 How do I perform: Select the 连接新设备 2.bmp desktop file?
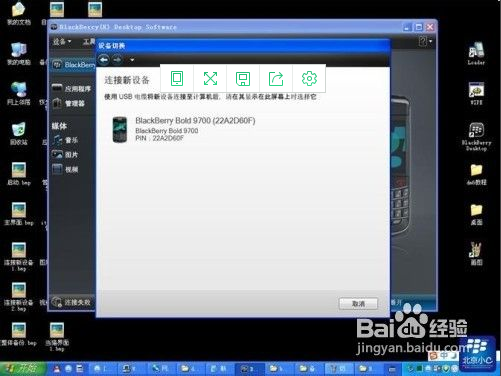coord(19,297)
